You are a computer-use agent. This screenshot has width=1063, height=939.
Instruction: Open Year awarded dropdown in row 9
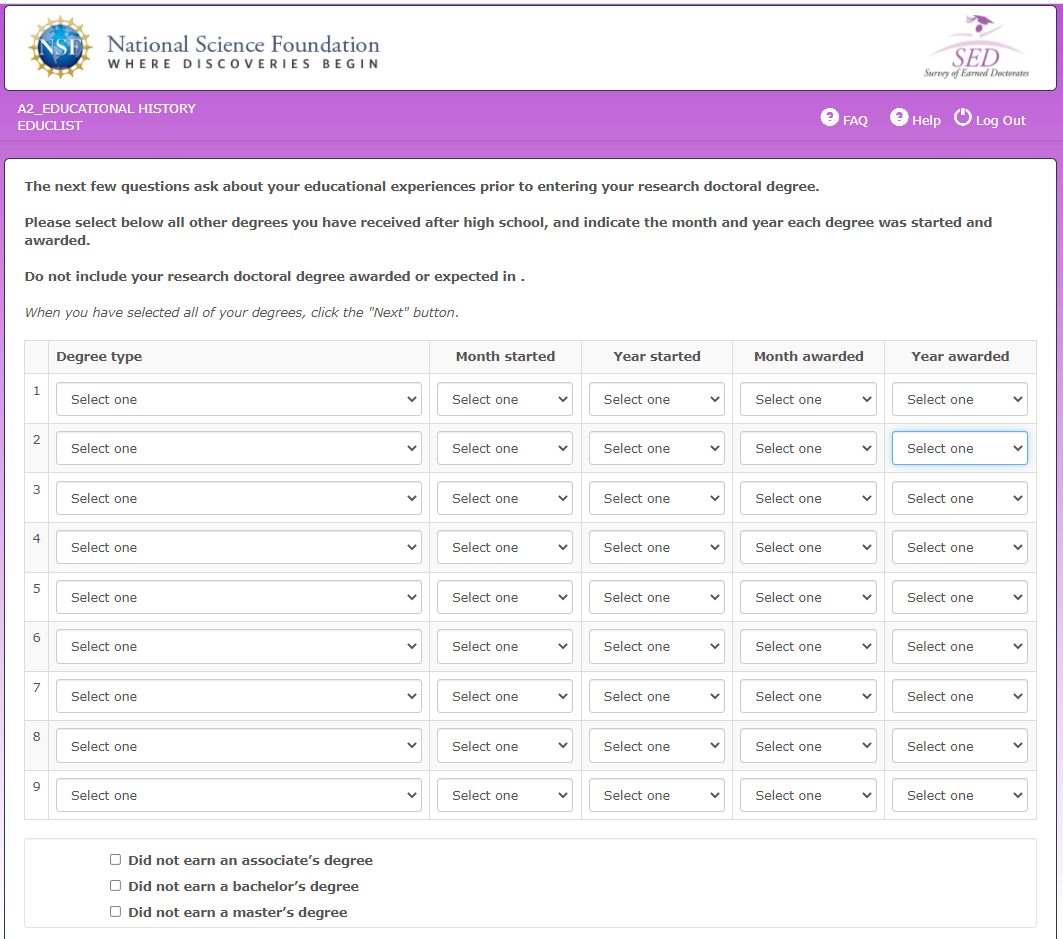click(x=959, y=795)
